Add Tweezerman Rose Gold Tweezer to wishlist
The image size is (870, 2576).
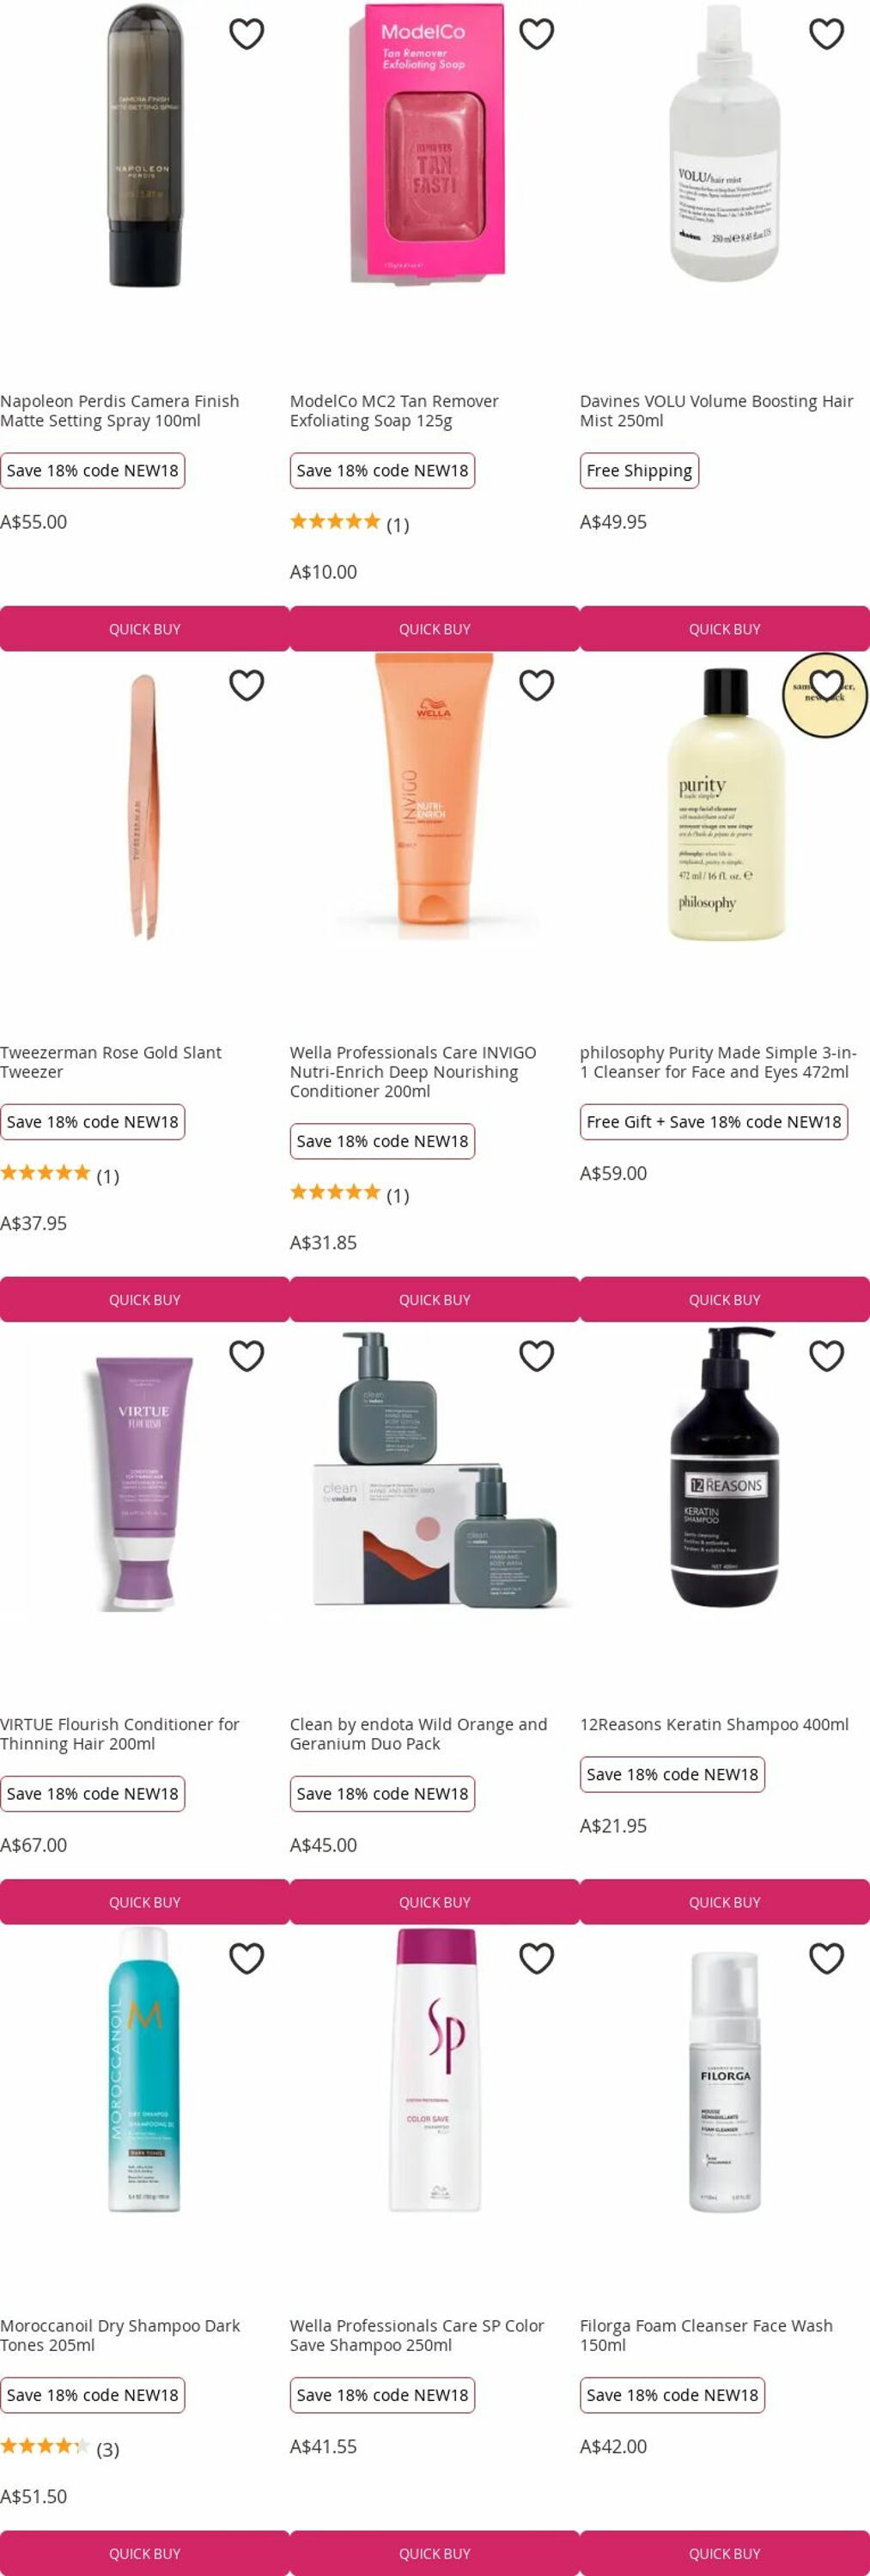tap(246, 685)
